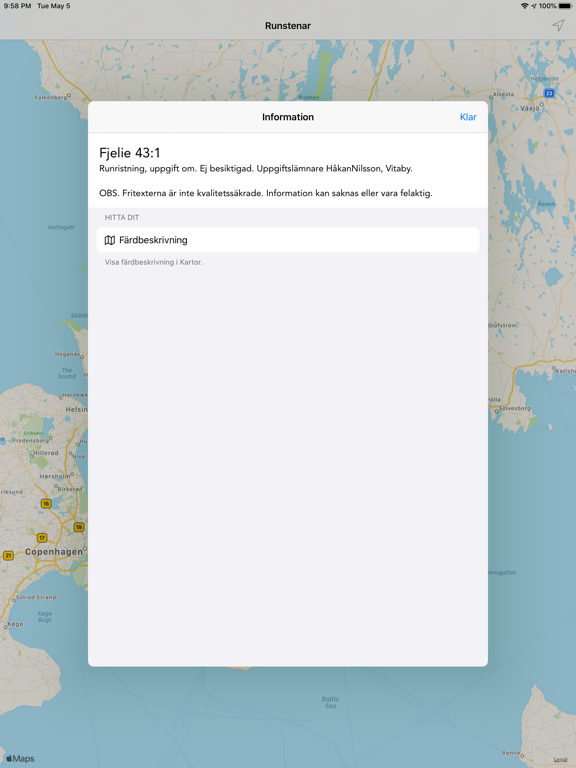576x768 pixels.
Task: Click the Växjö label on the map
Action: [x=529, y=108]
